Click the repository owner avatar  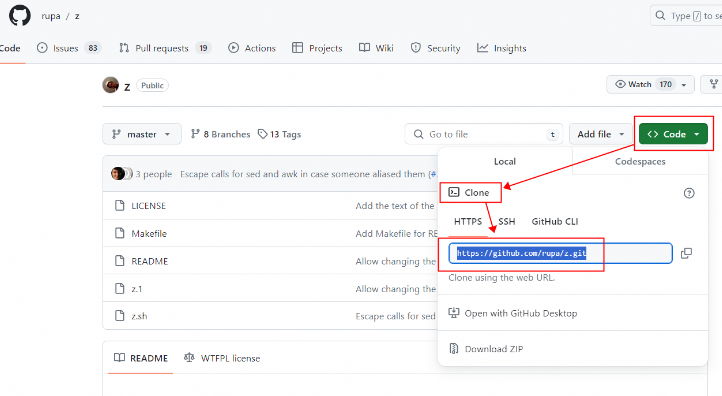(111, 85)
